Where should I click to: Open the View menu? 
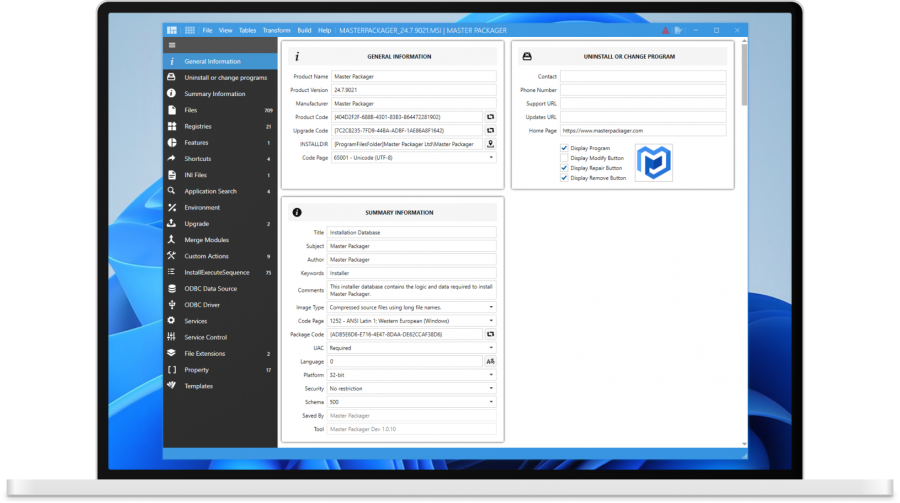[226, 30]
